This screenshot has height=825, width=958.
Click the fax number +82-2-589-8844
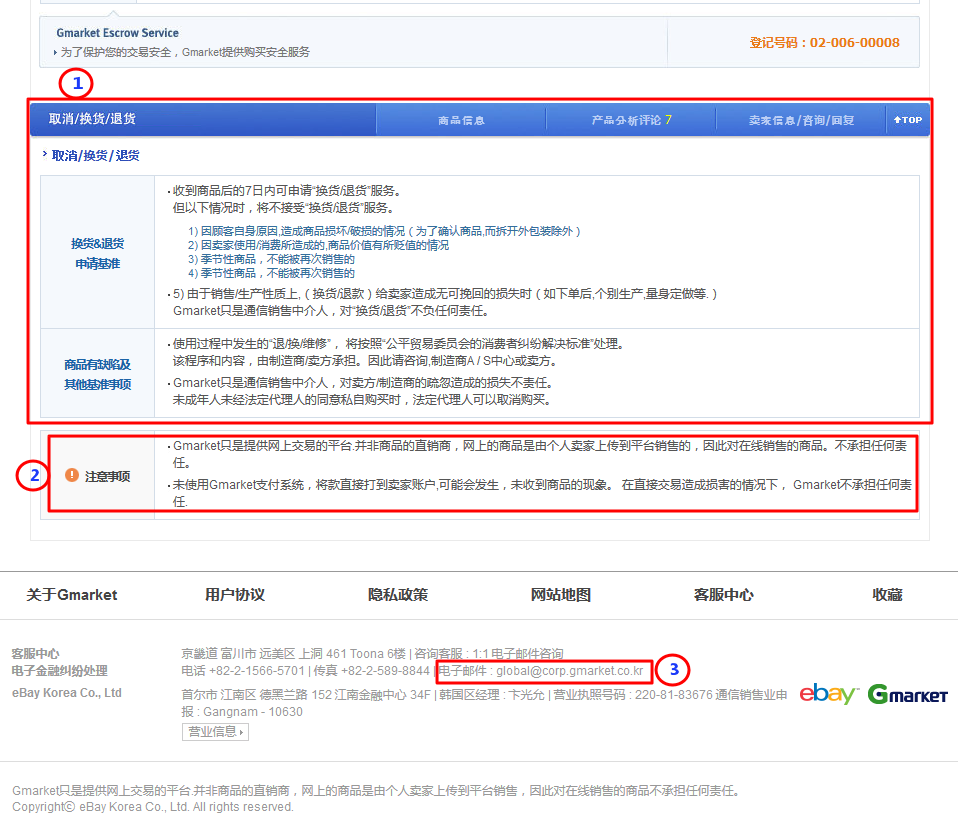[x=386, y=671]
